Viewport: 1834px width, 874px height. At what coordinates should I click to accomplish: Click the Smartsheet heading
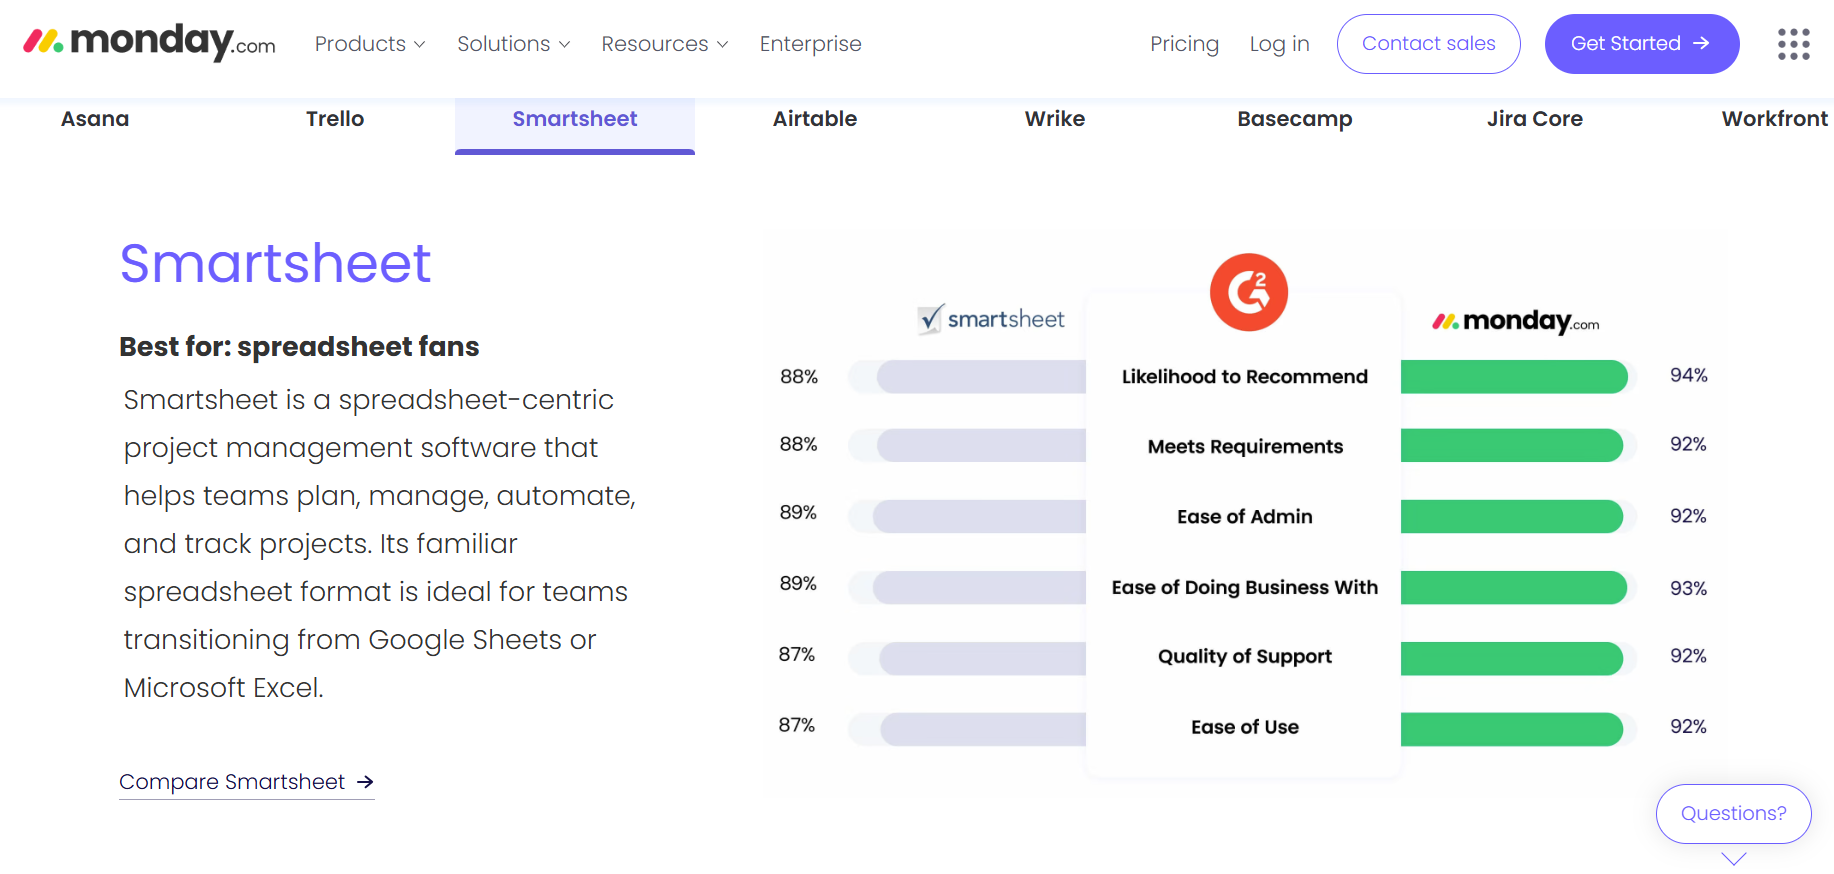(275, 263)
